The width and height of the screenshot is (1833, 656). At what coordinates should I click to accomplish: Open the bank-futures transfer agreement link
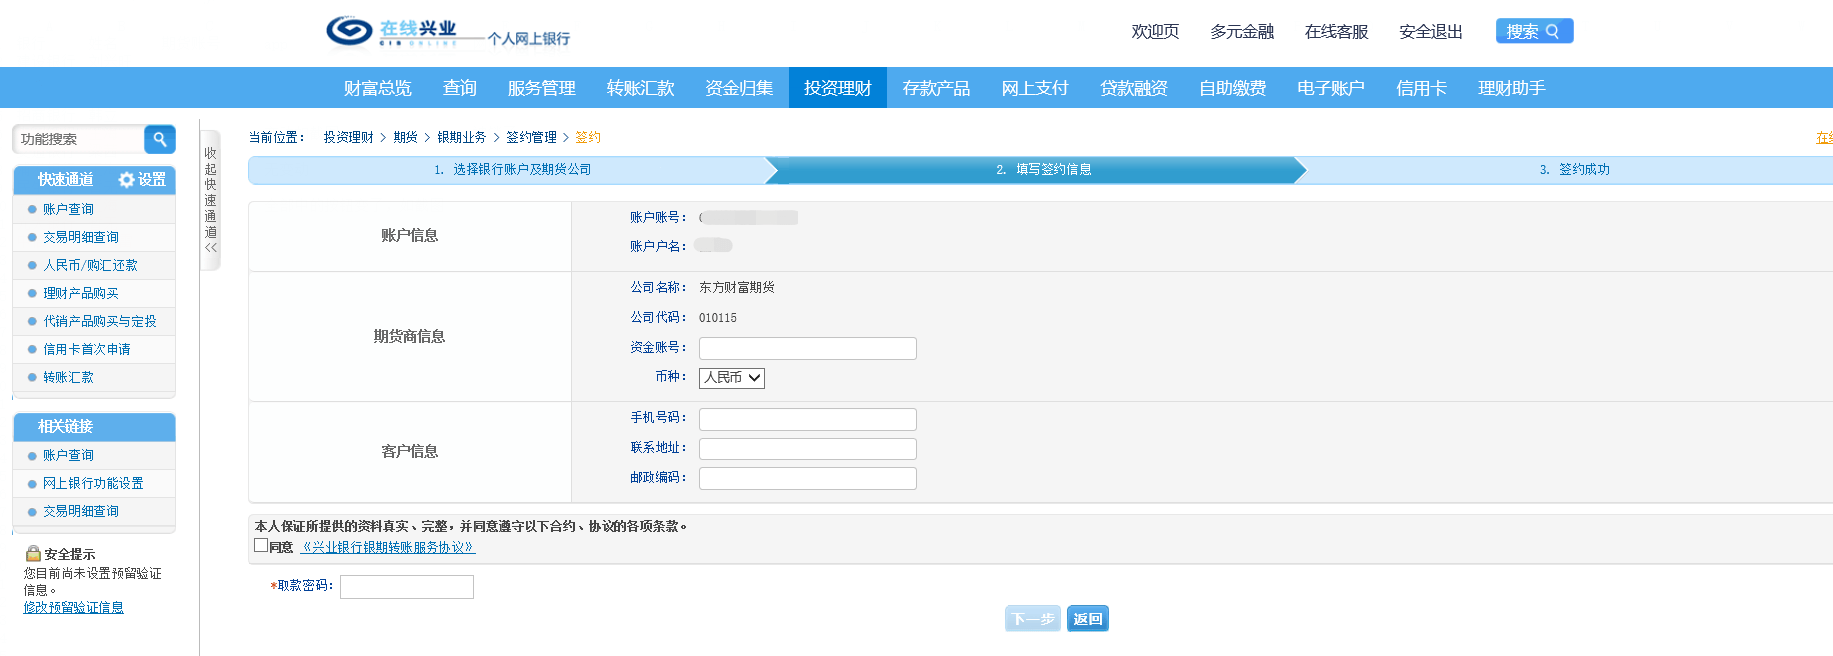(x=388, y=547)
